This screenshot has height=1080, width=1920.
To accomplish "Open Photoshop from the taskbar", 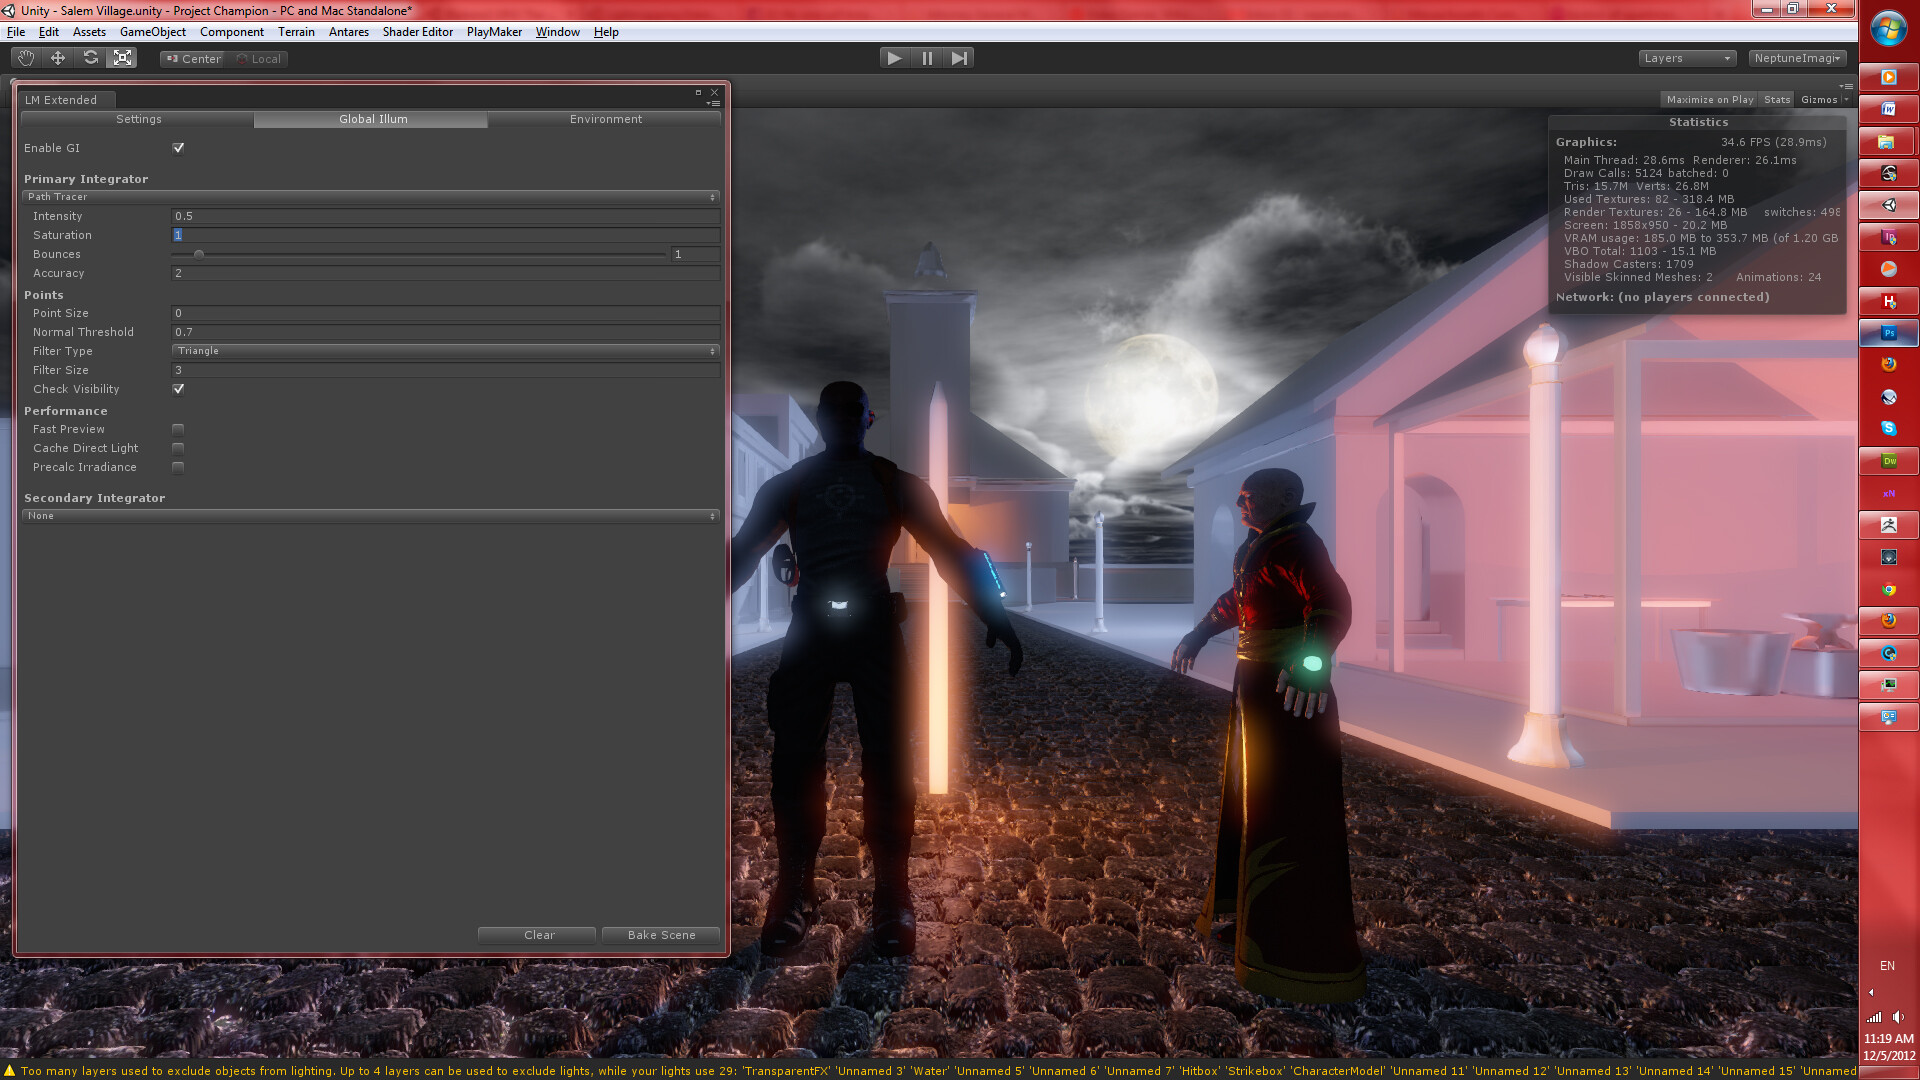I will (x=1888, y=333).
